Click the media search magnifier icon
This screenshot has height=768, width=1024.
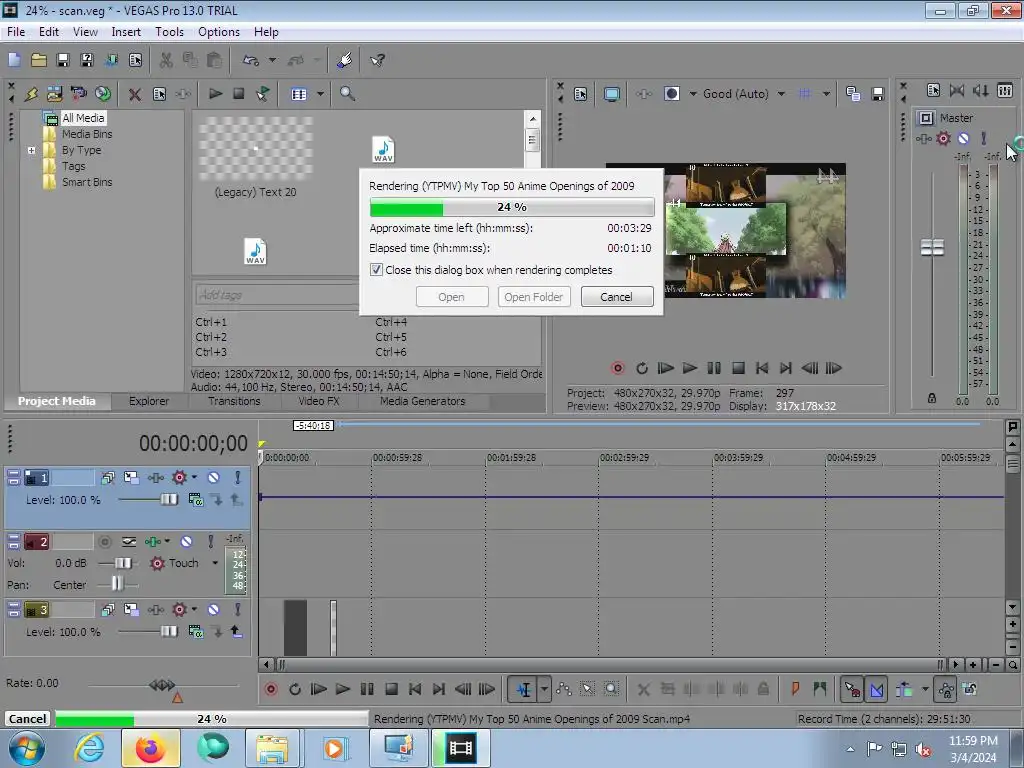(x=347, y=94)
